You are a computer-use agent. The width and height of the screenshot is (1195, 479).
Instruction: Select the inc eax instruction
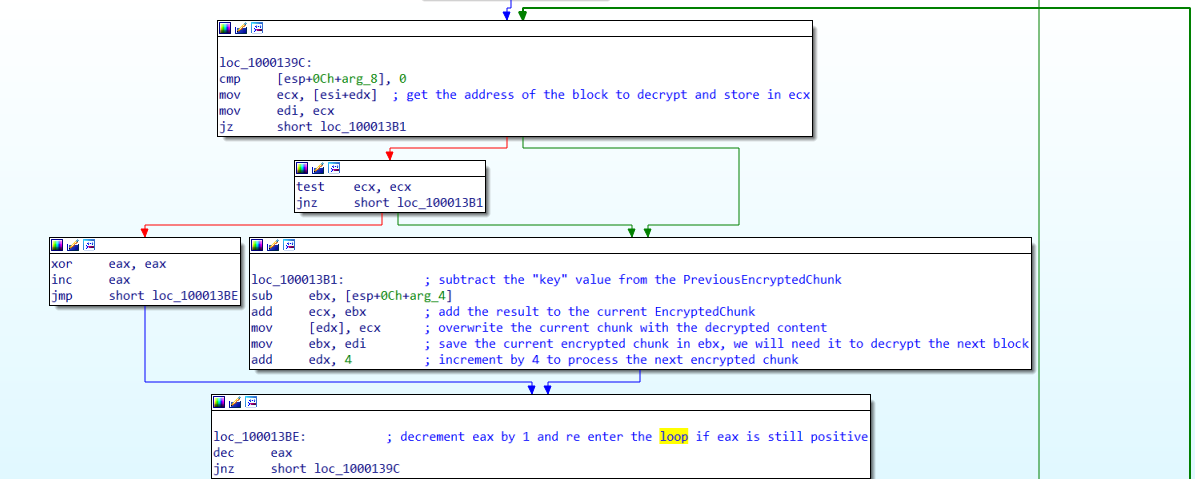[x=91, y=280]
